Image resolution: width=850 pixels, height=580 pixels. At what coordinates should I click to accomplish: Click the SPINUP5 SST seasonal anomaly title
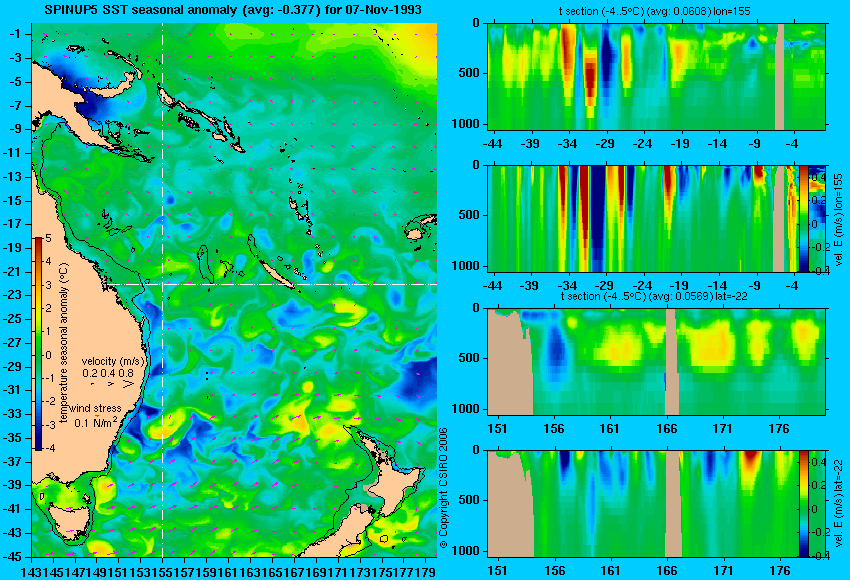point(233,10)
